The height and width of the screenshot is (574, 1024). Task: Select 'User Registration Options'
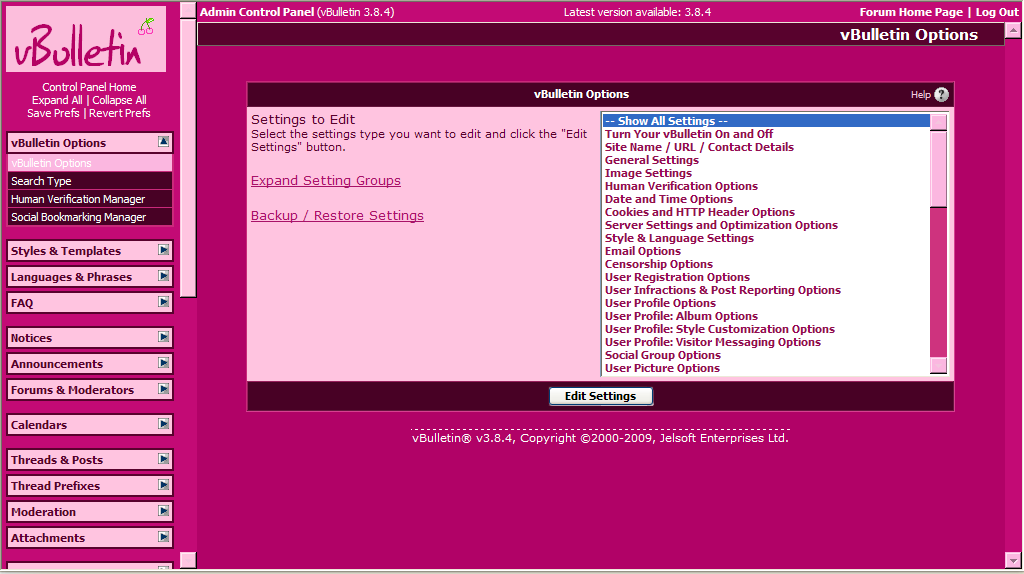coord(766,278)
